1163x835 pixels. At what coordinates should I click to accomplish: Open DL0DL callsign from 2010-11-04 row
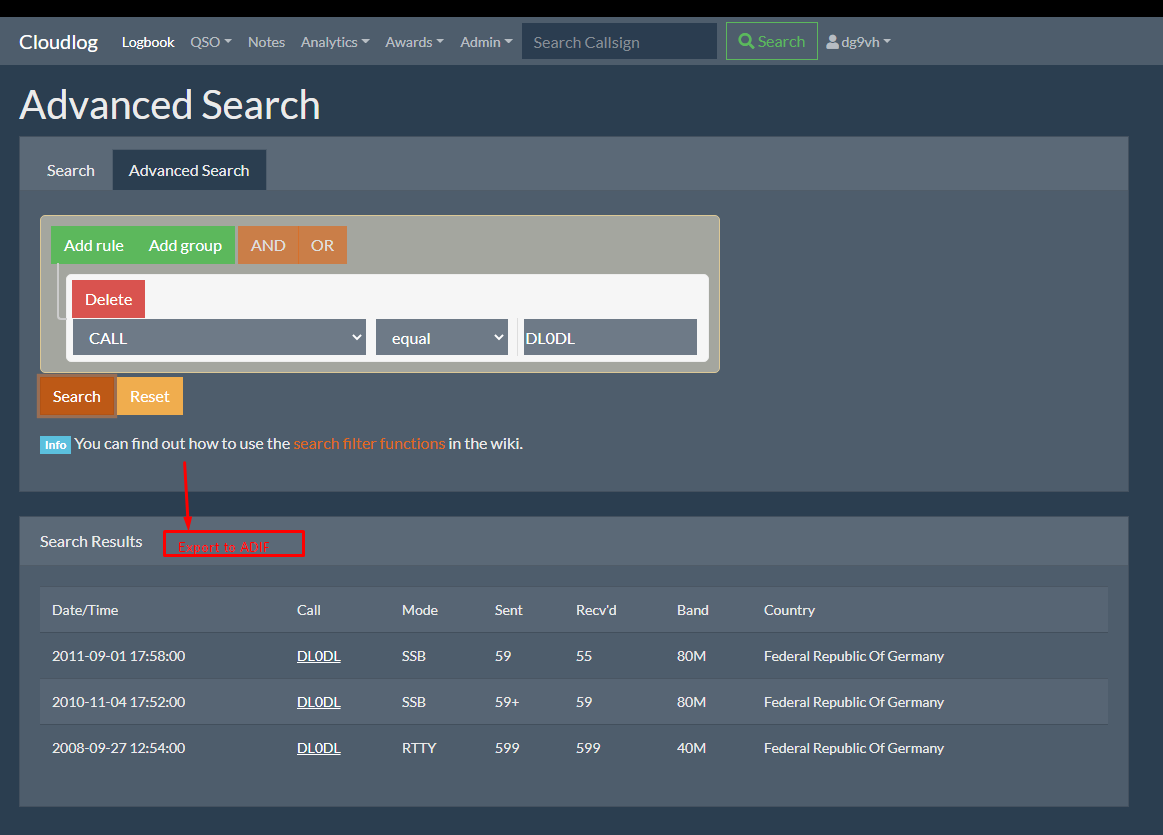(x=318, y=702)
